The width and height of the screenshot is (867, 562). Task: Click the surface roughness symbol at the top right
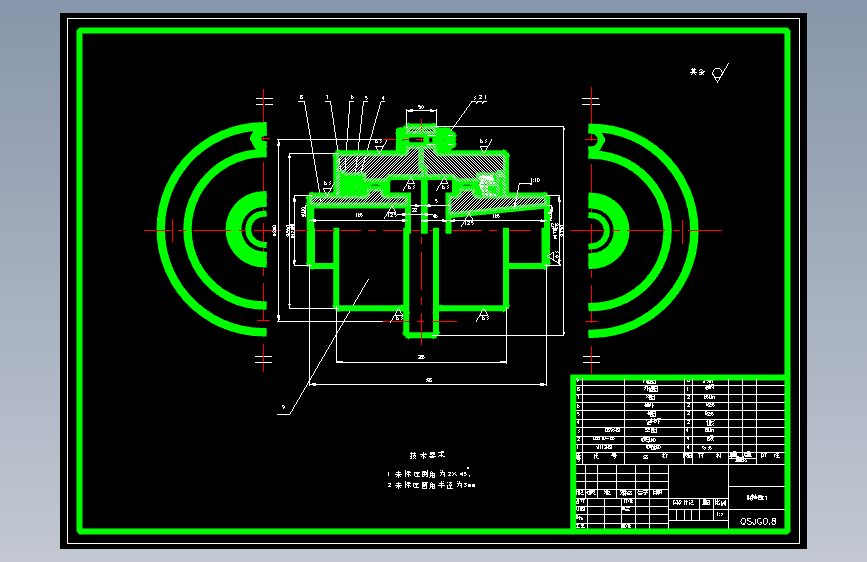point(720,72)
